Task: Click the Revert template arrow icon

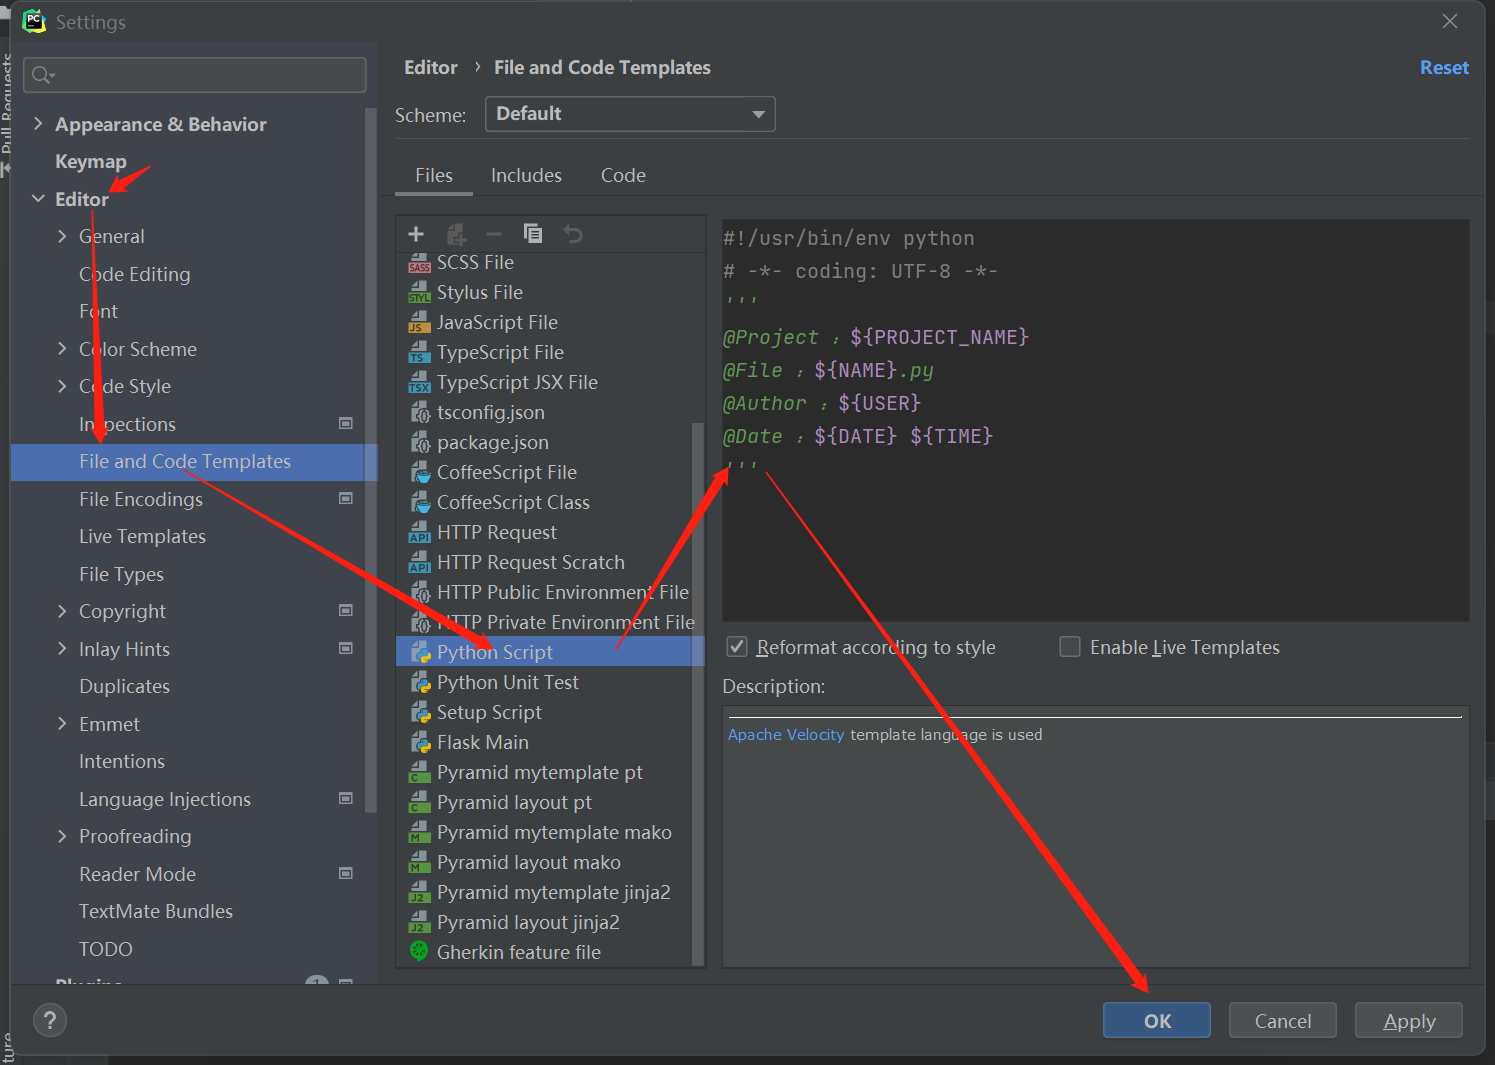Action: point(573,234)
